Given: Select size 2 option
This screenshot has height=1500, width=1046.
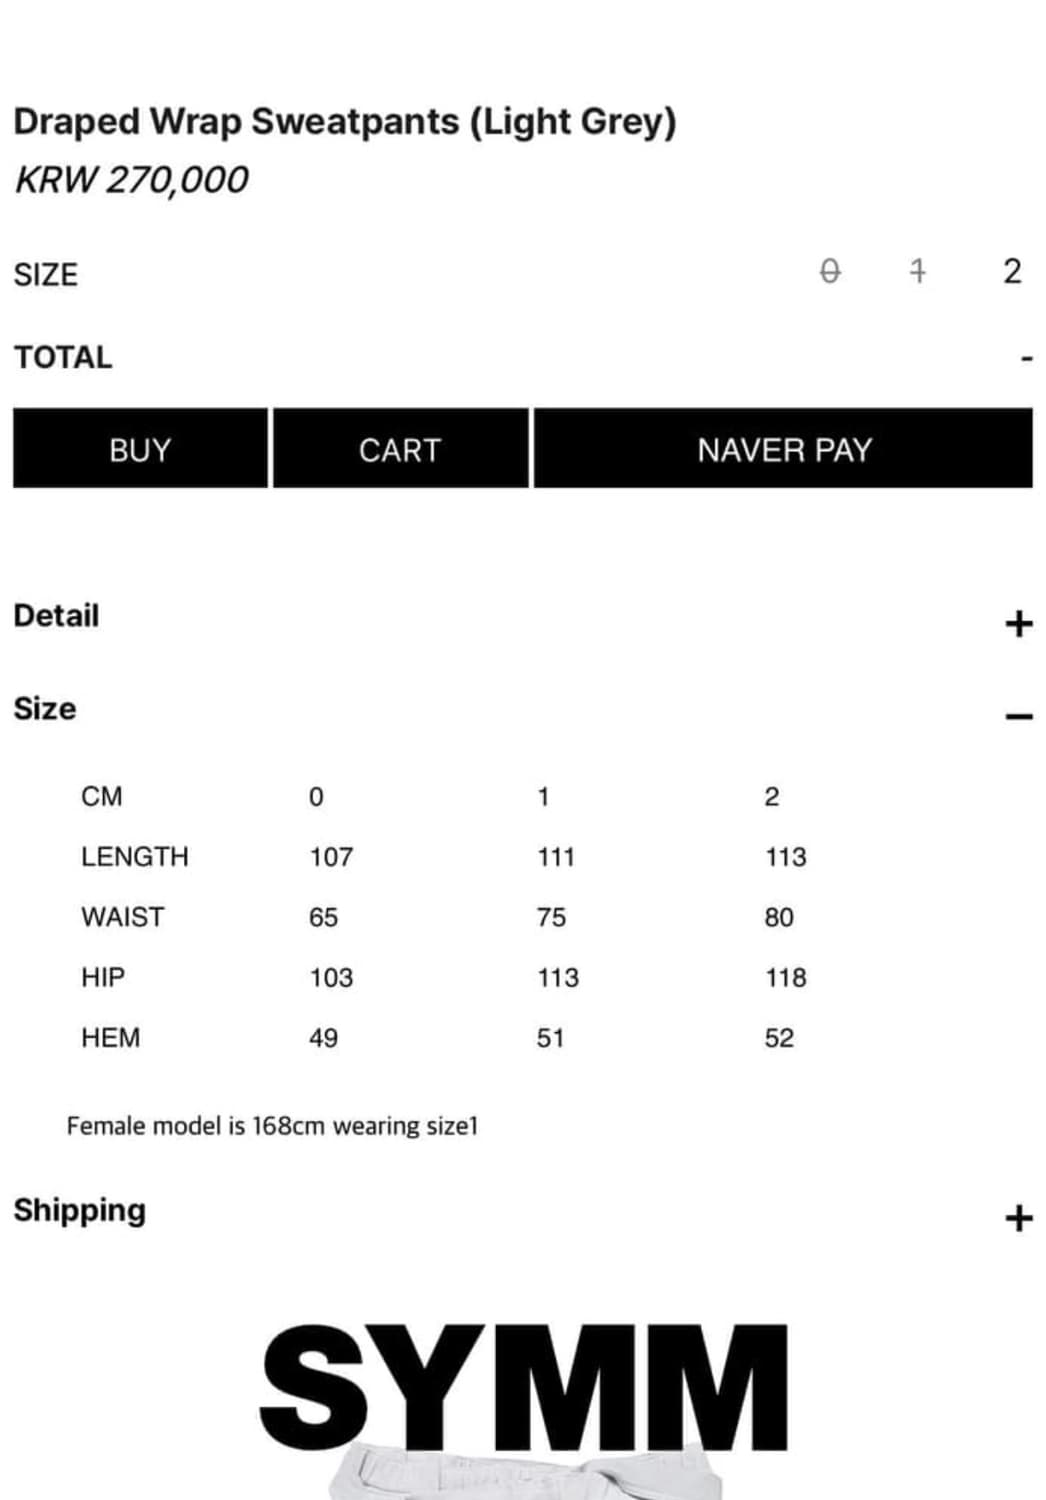Looking at the screenshot, I should (1012, 272).
